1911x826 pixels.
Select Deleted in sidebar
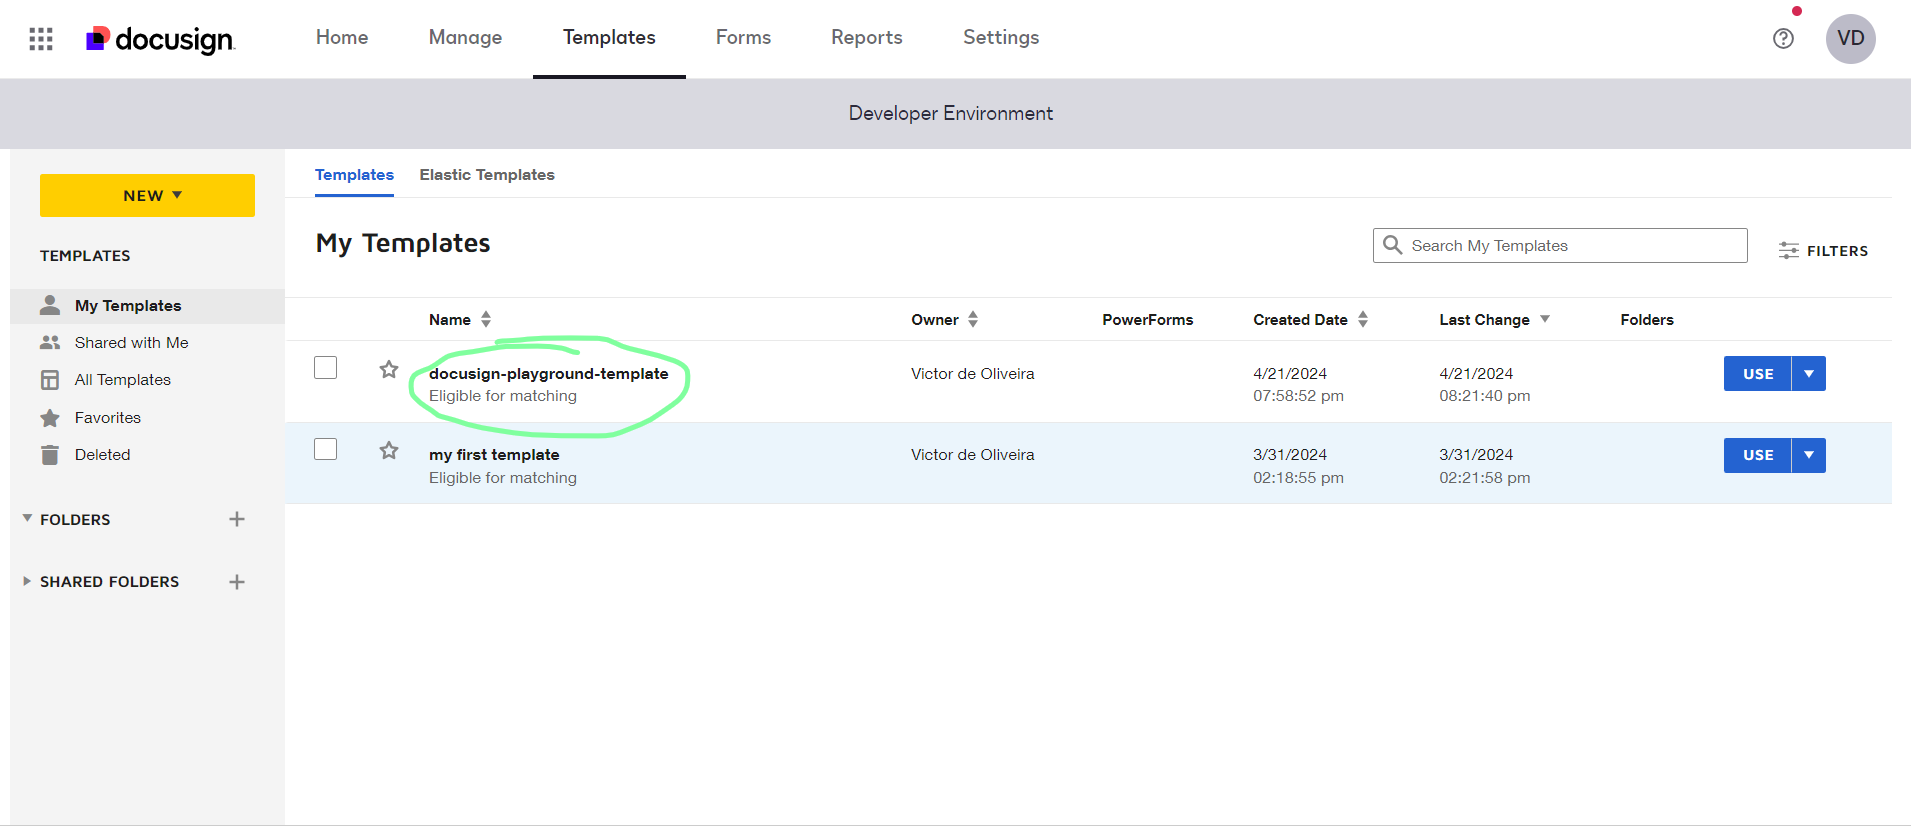coord(102,455)
